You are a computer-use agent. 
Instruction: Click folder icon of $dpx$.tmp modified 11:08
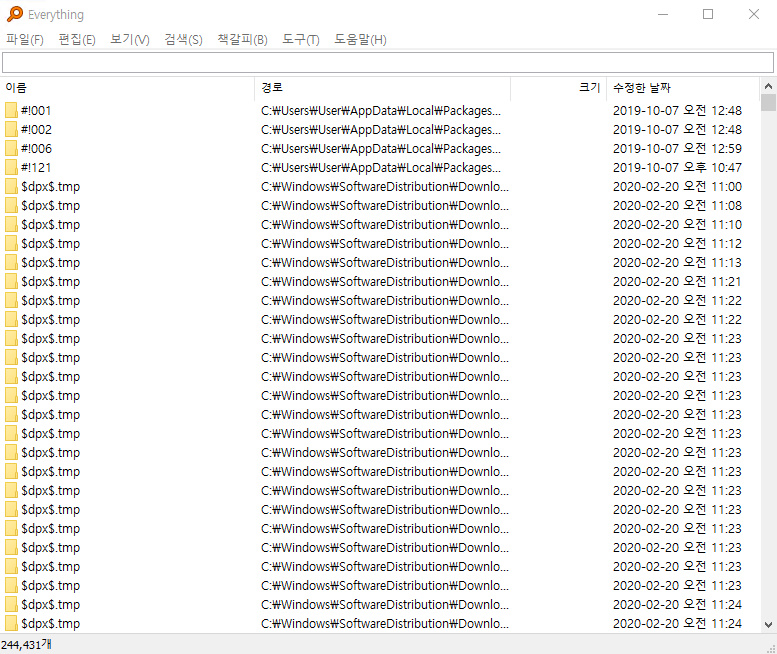(x=11, y=205)
